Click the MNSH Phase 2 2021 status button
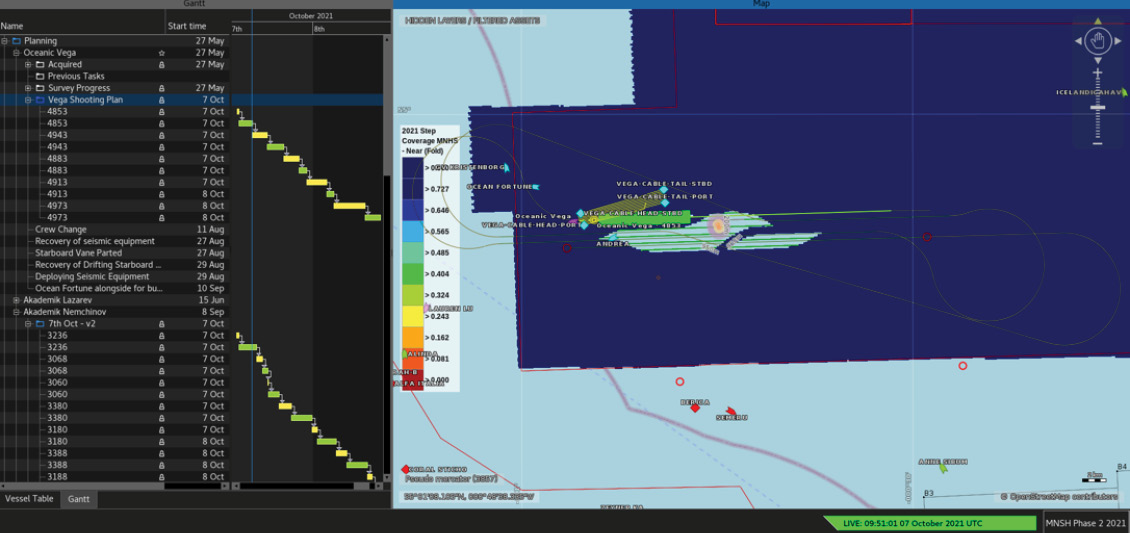The image size is (1130, 533). [x=1086, y=522]
